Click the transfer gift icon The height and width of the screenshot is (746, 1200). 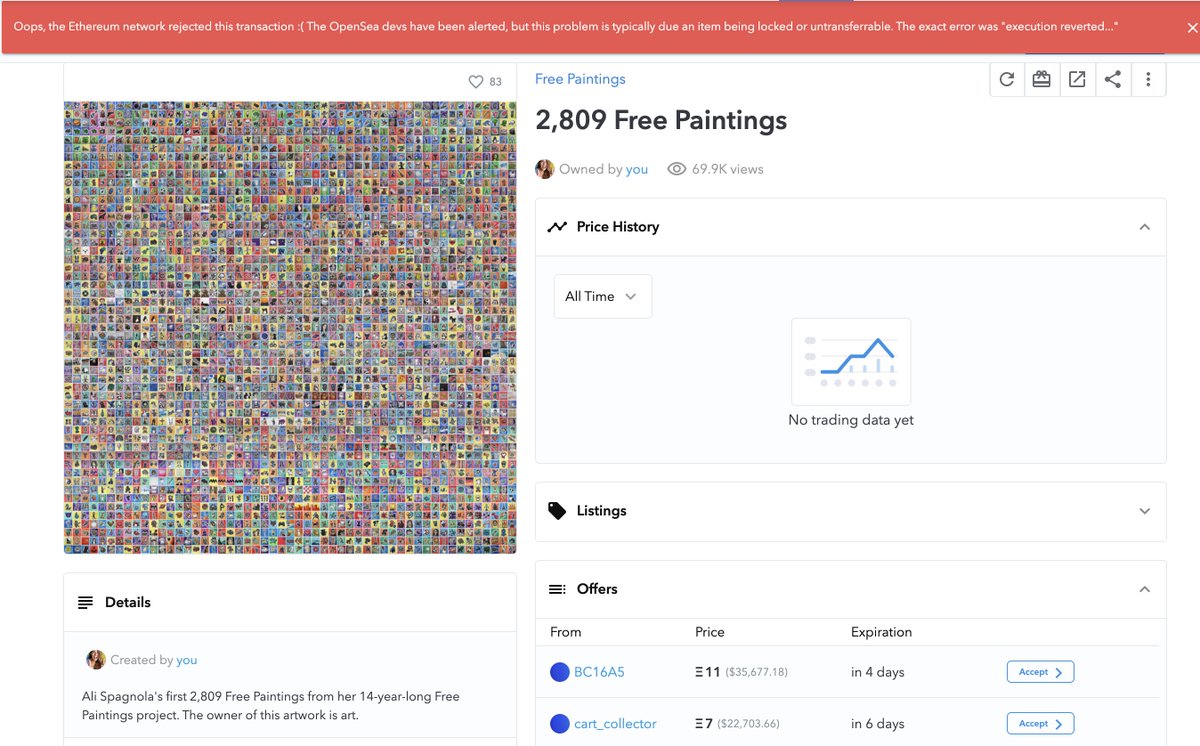(x=1042, y=80)
